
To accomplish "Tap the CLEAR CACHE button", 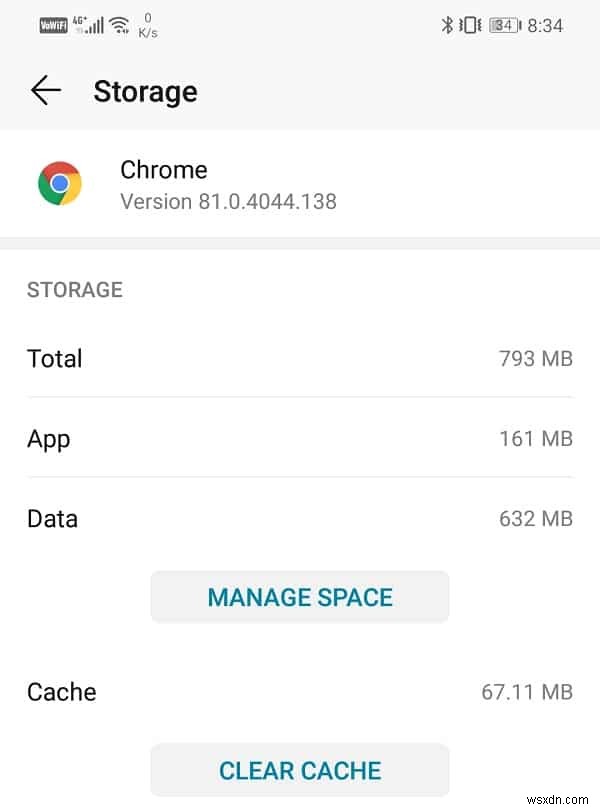I will click(x=299, y=771).
